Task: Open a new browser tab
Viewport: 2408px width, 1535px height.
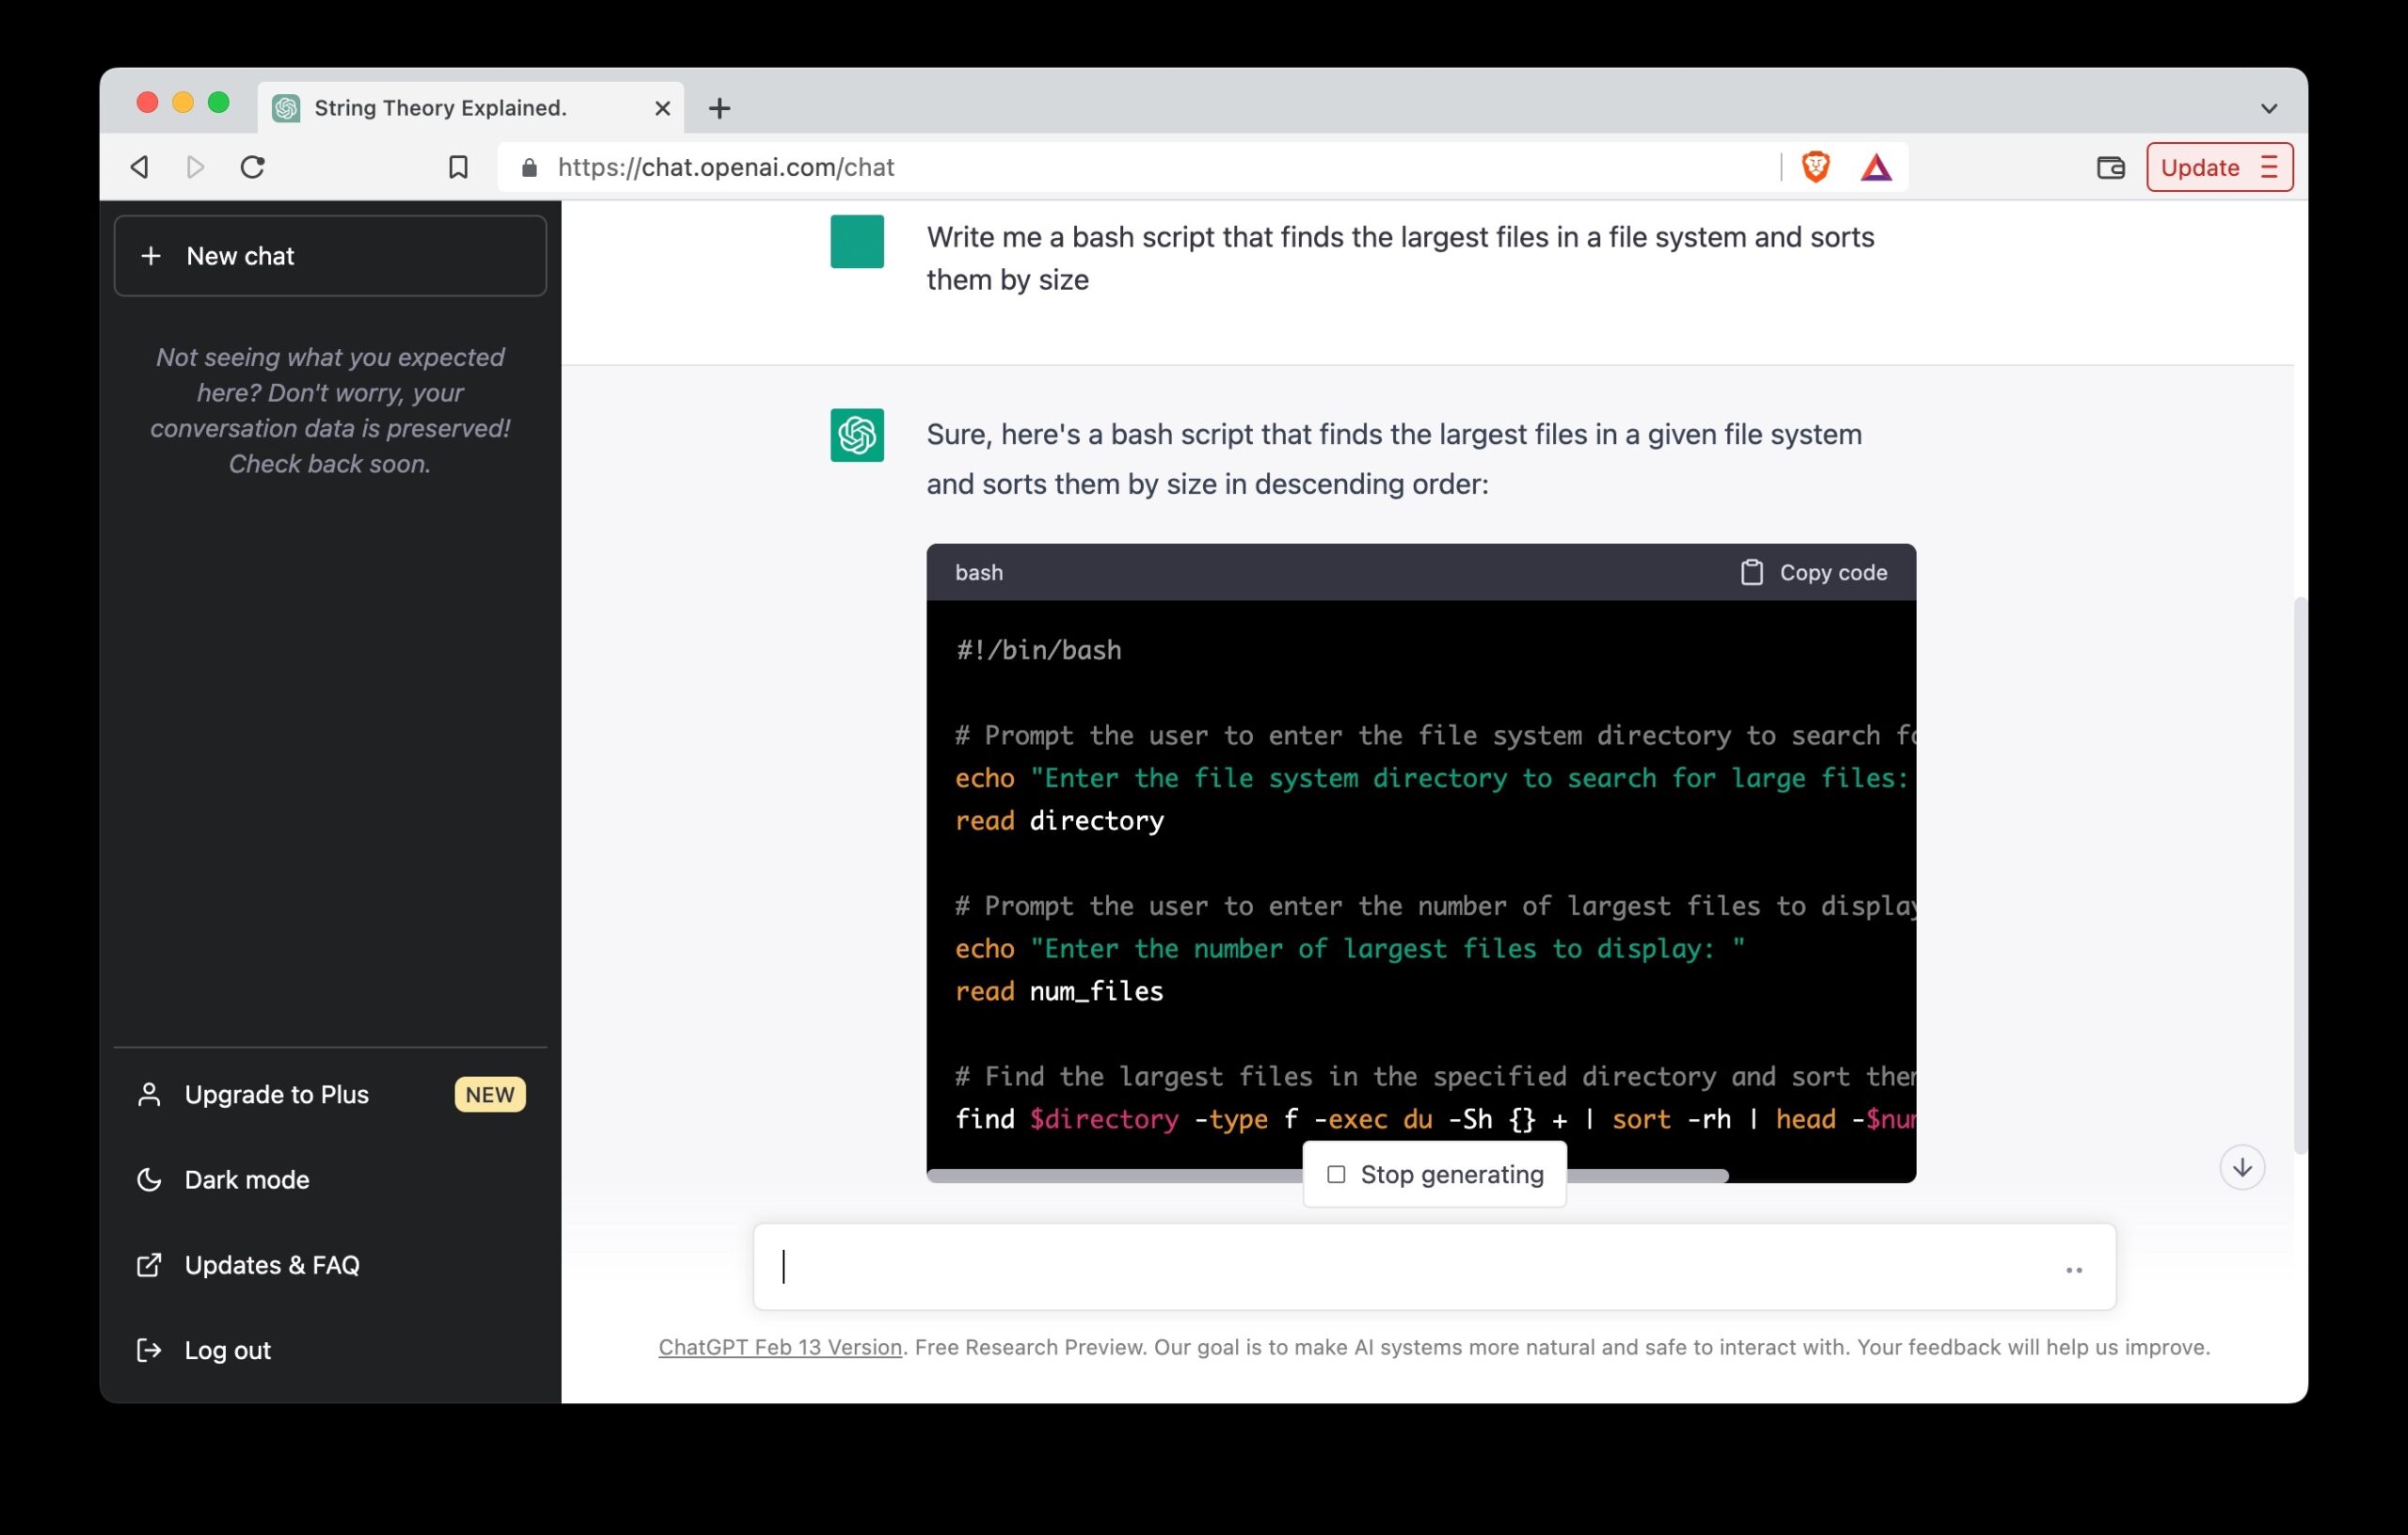Action: [x=719, y=108]
